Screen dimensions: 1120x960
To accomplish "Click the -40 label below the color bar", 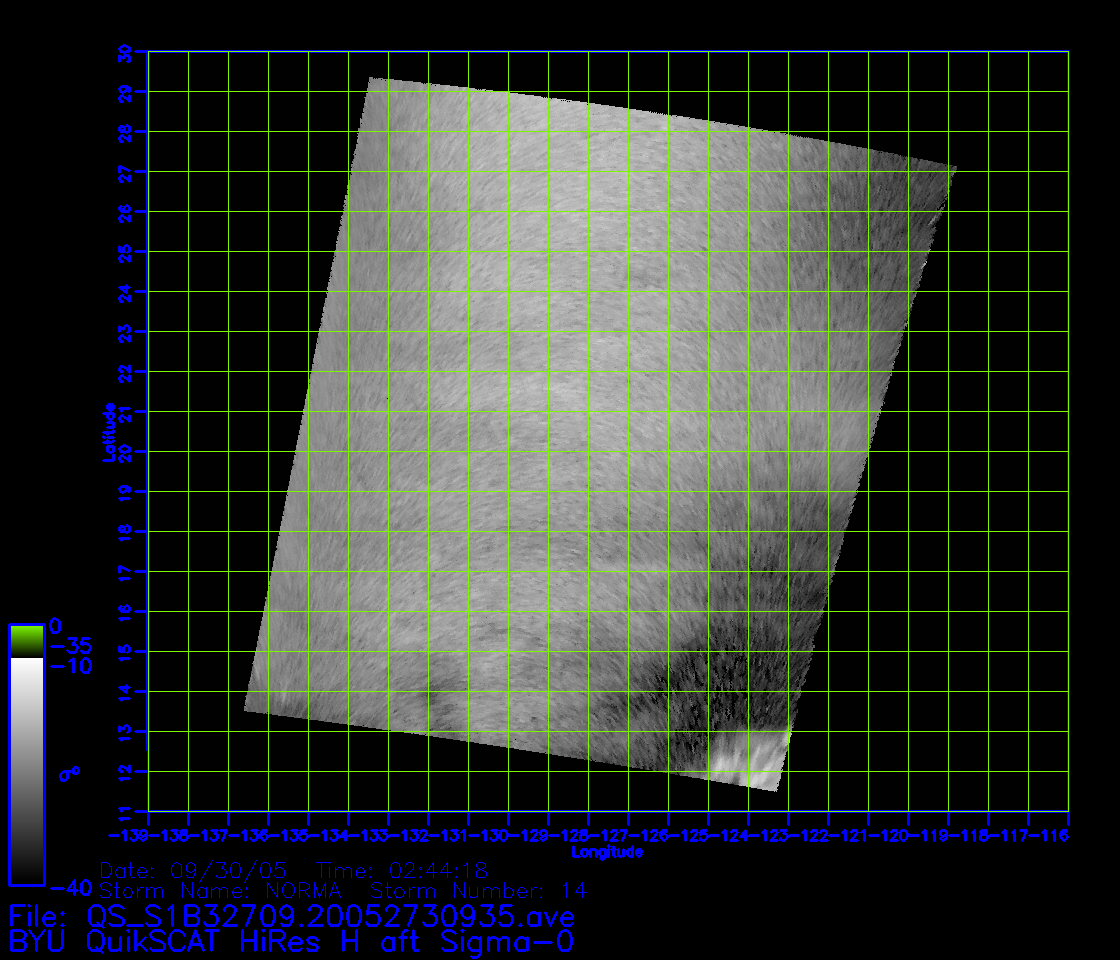I will (x=69, y=888).
